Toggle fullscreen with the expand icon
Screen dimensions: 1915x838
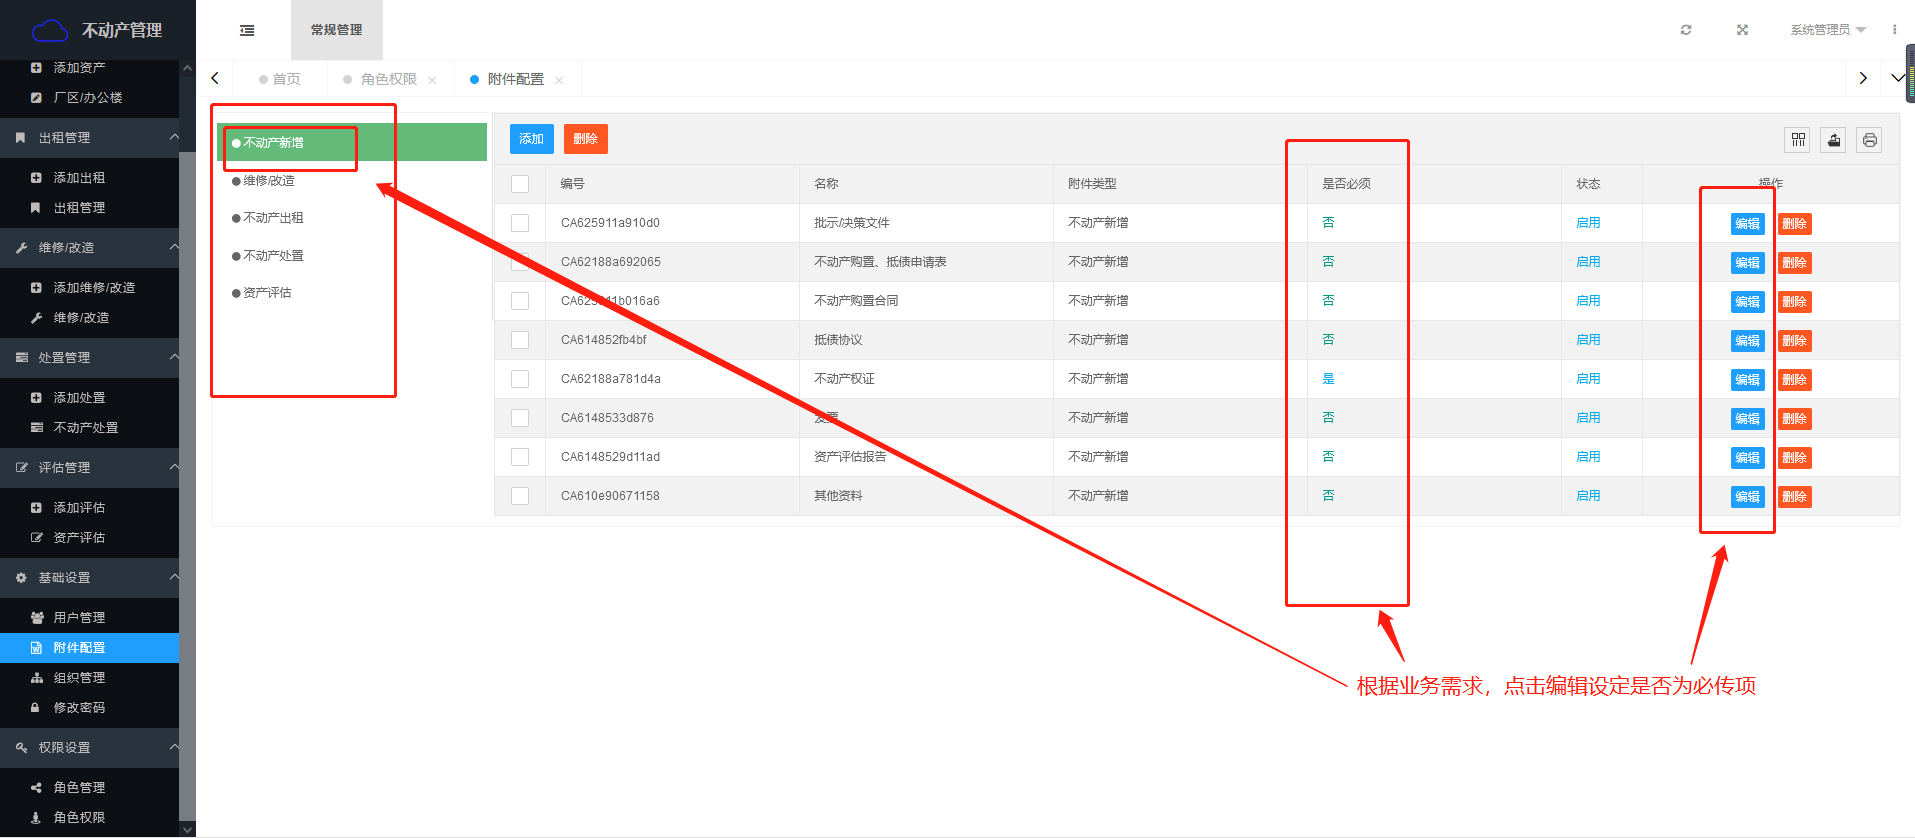tap(1742, 30)
